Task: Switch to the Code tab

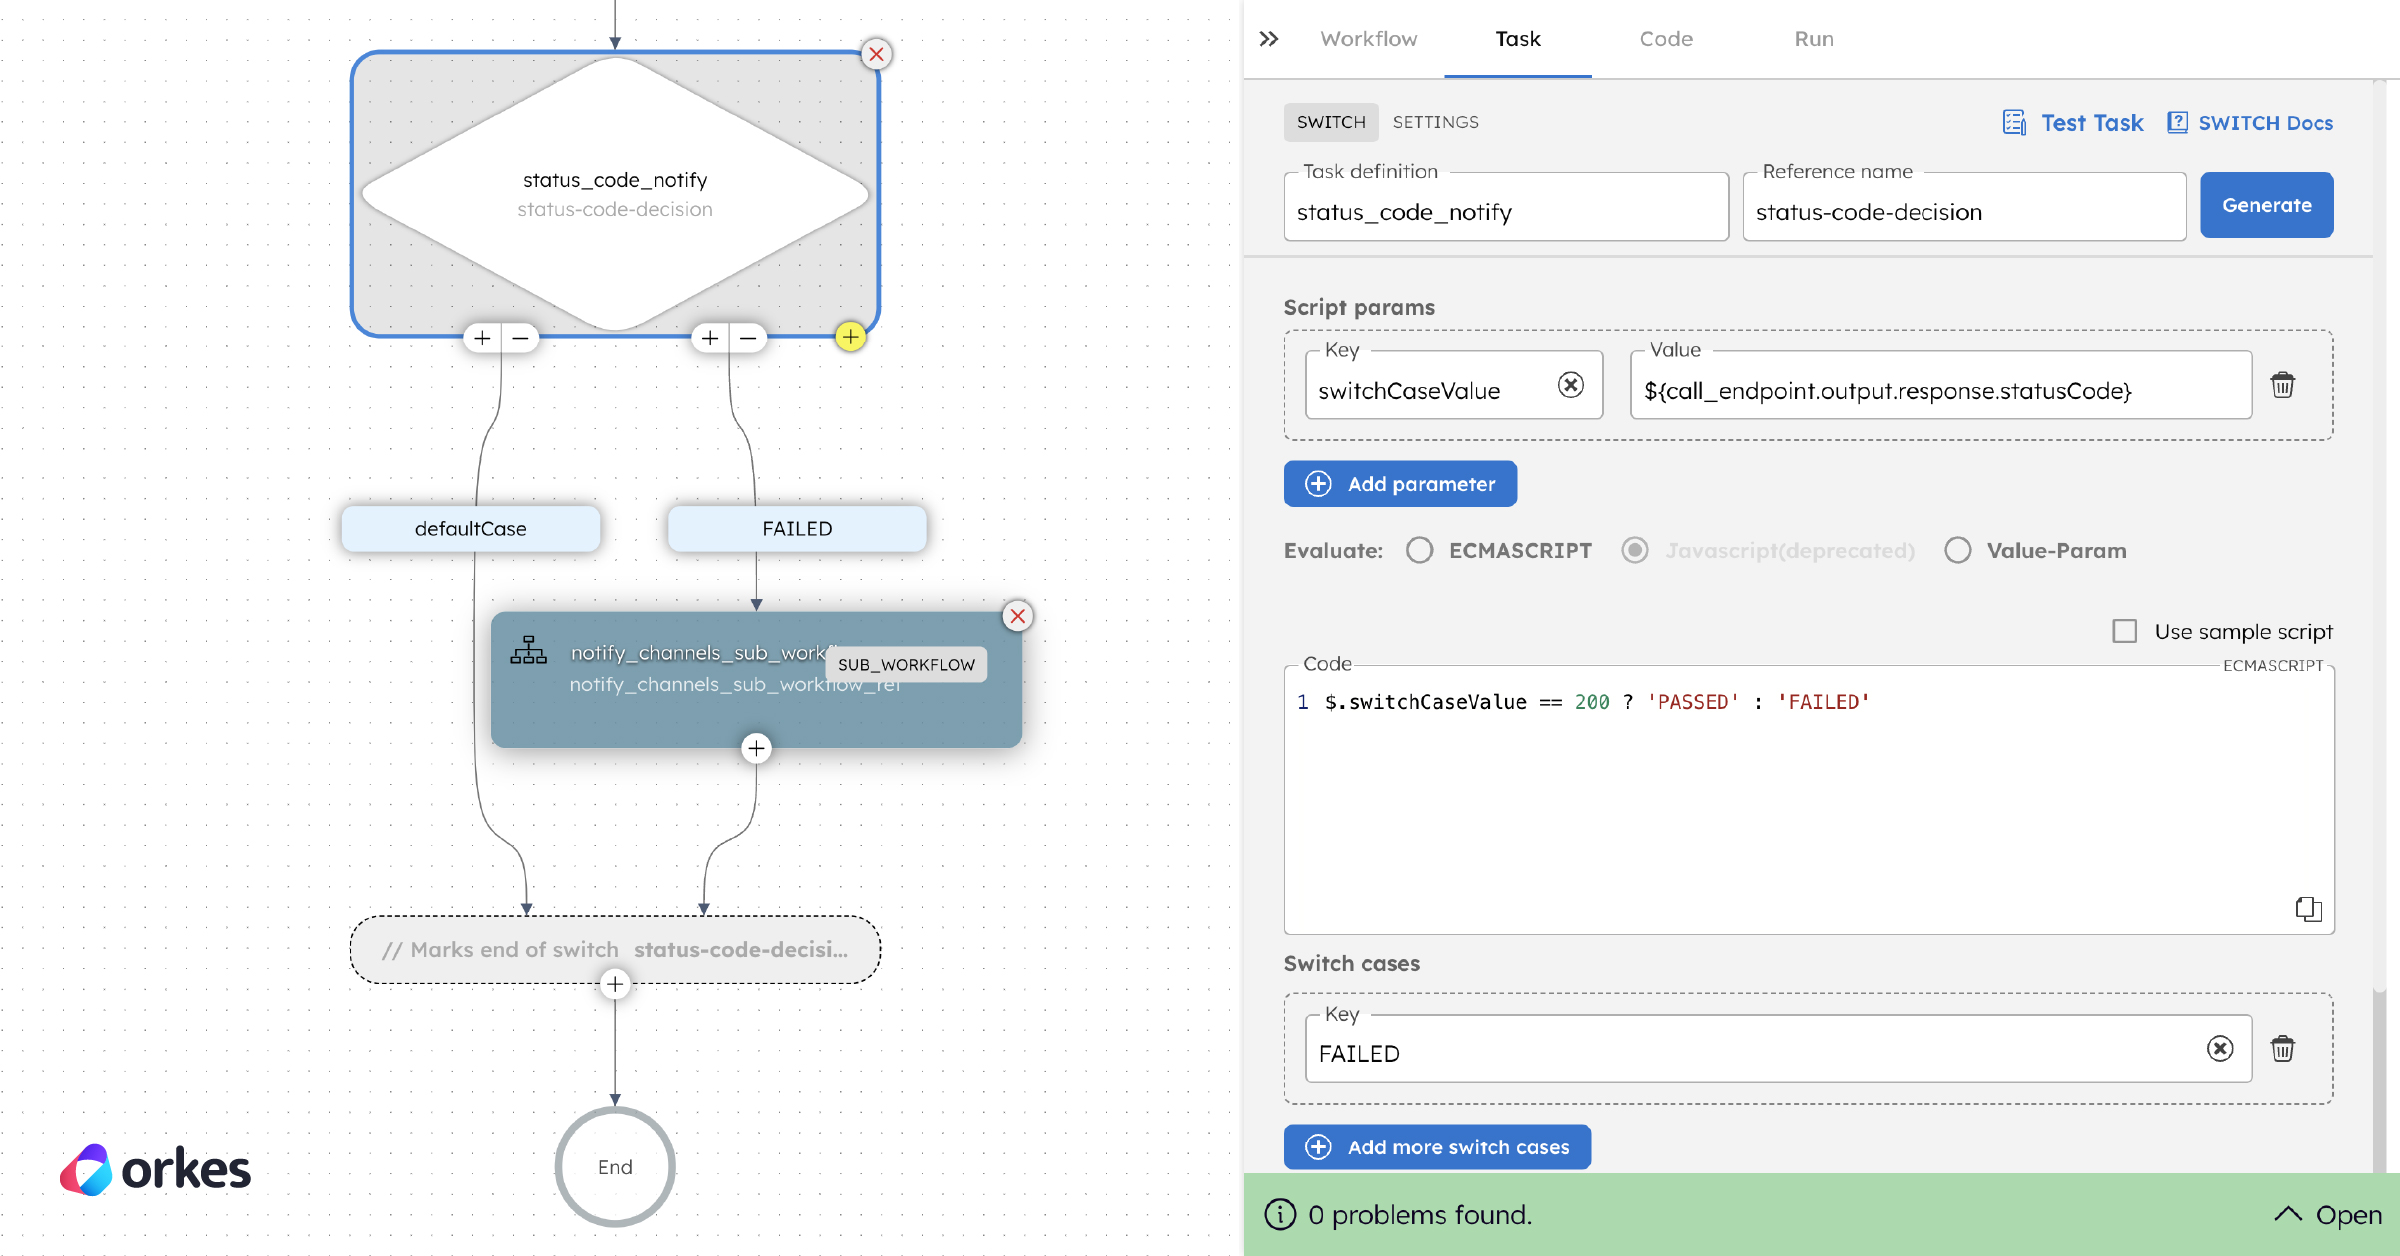Action: (x=1665, y=38)
